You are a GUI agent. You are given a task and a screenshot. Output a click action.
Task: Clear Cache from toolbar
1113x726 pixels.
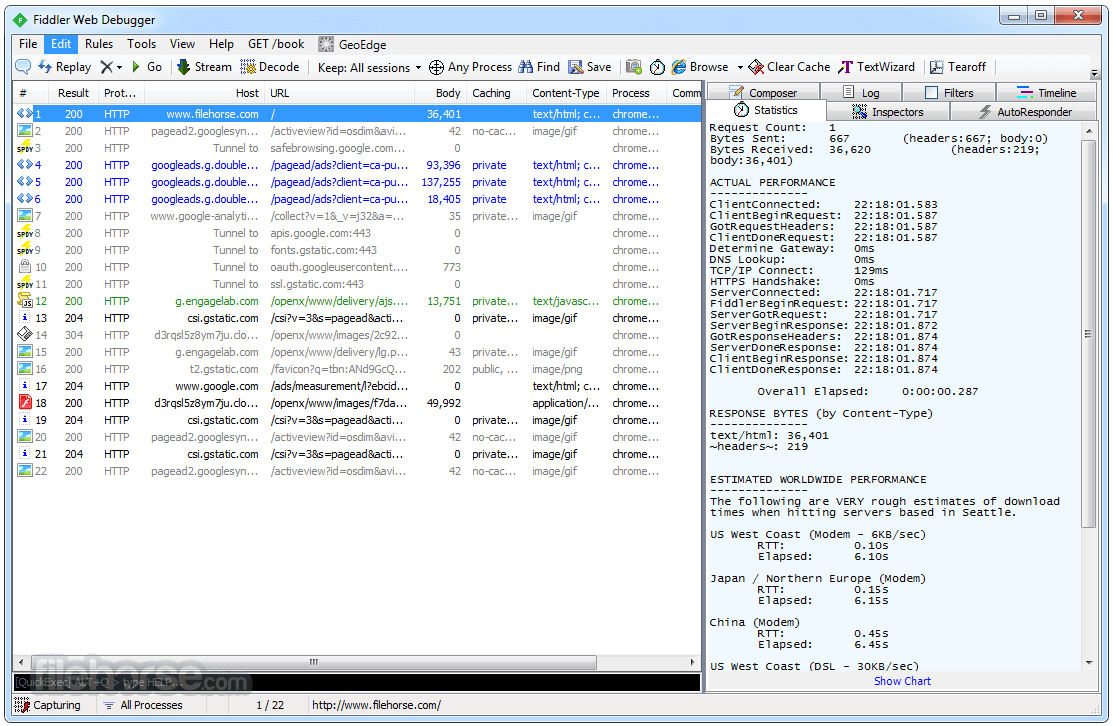[789, 67]
